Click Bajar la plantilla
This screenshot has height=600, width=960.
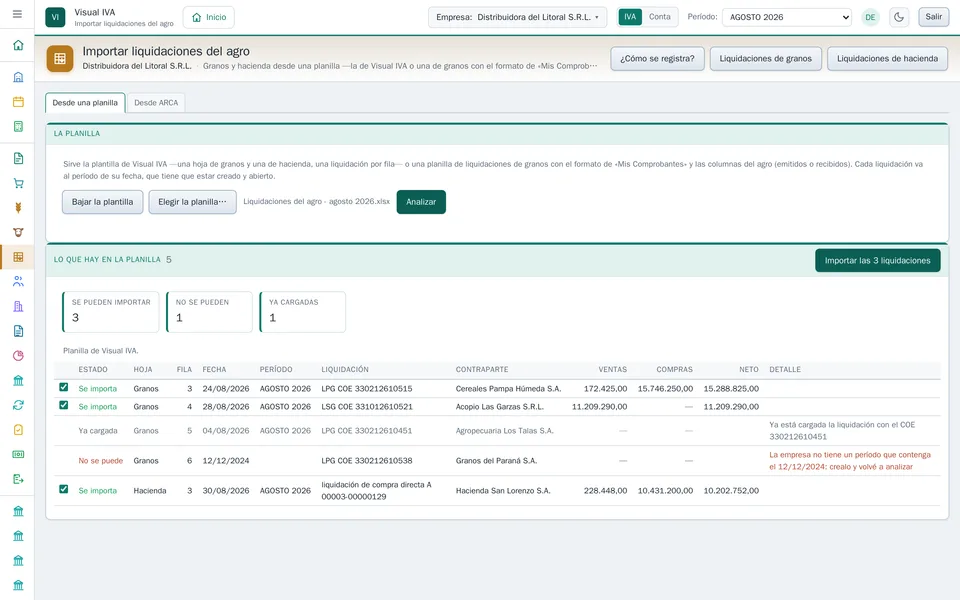102,202
